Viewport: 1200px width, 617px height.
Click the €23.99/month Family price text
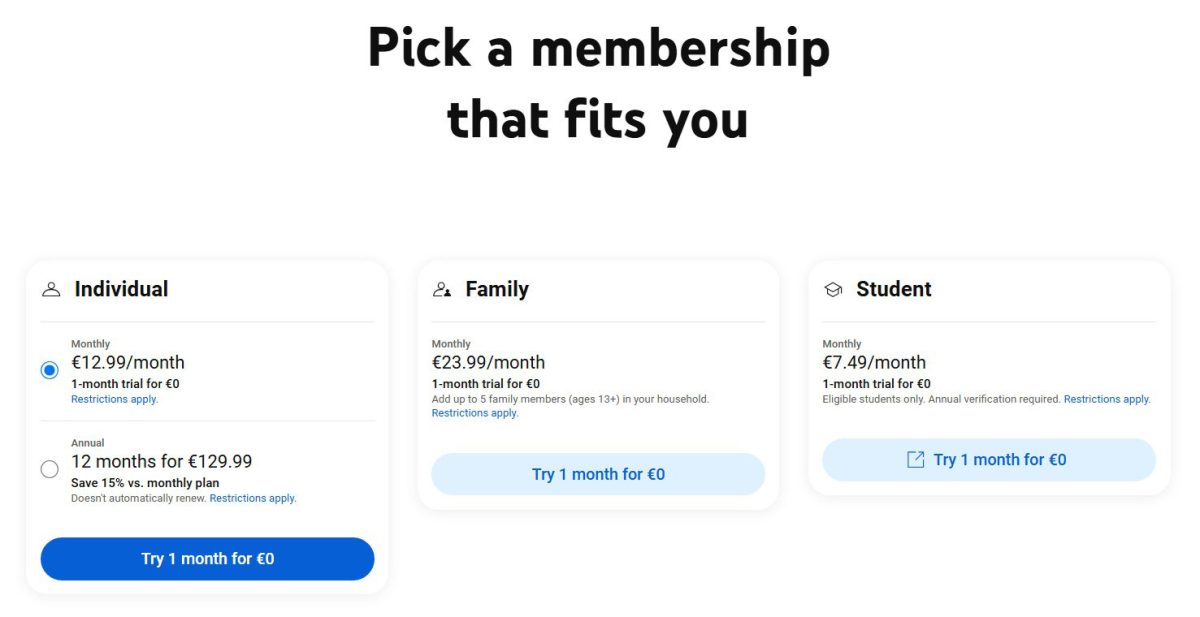pyautogui.click(x=488, y=362)
